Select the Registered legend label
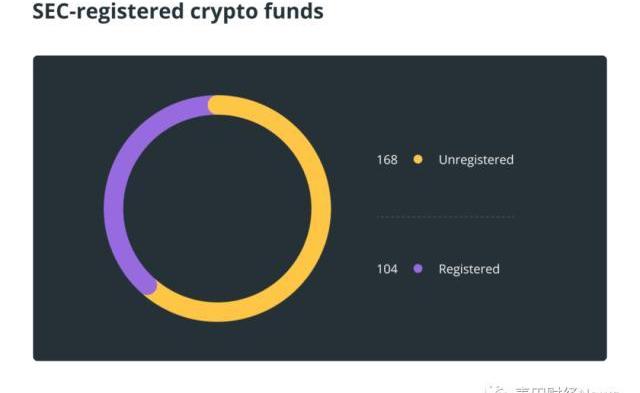 click(469, 269)
